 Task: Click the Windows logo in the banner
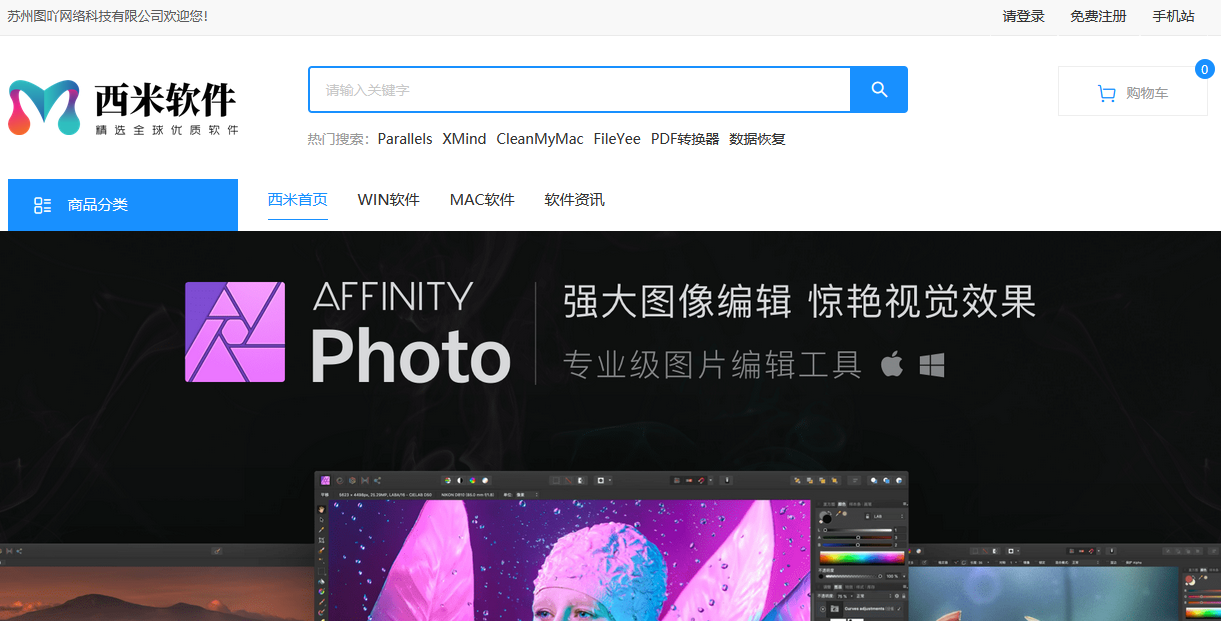click(x=931, y=365)
